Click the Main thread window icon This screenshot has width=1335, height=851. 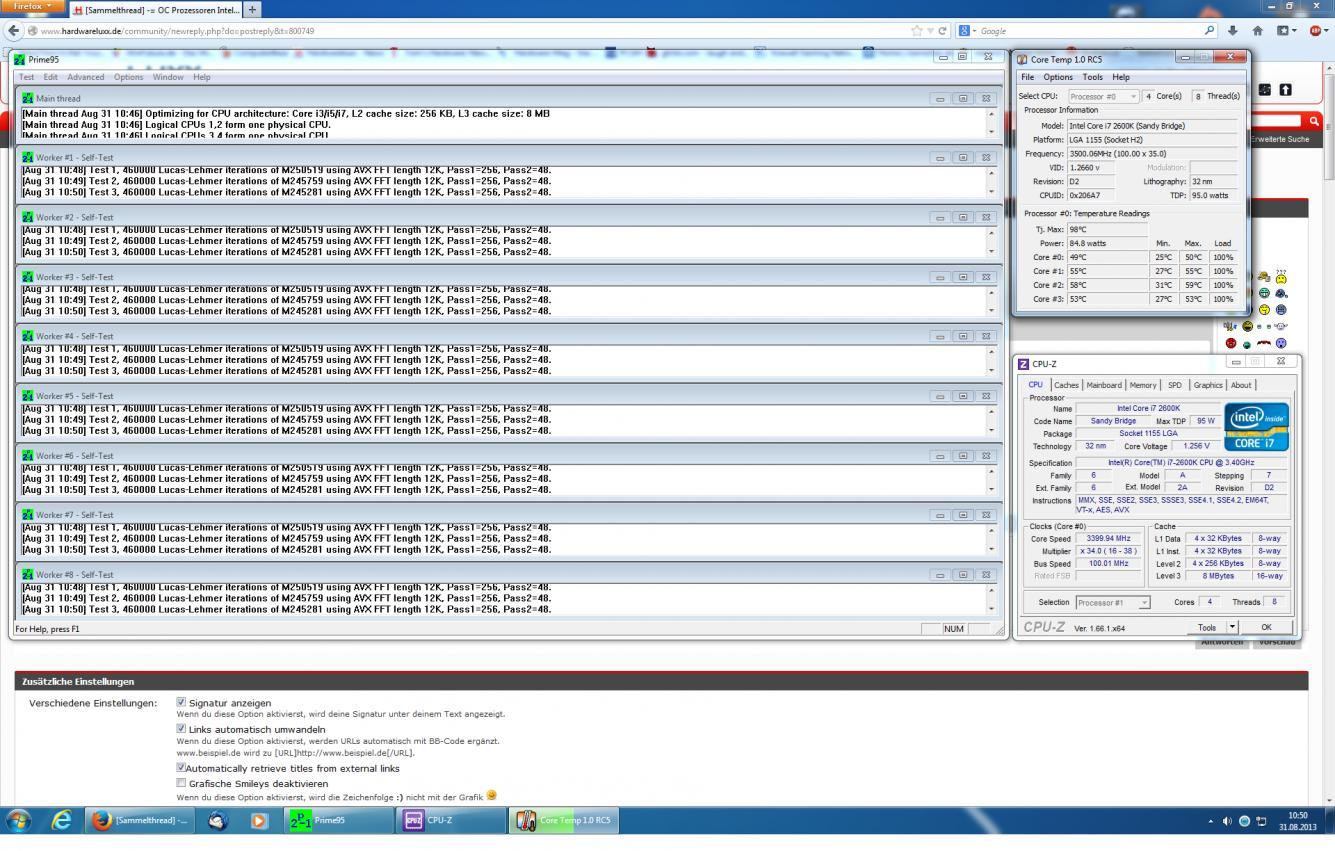click(x=28, y=98)
